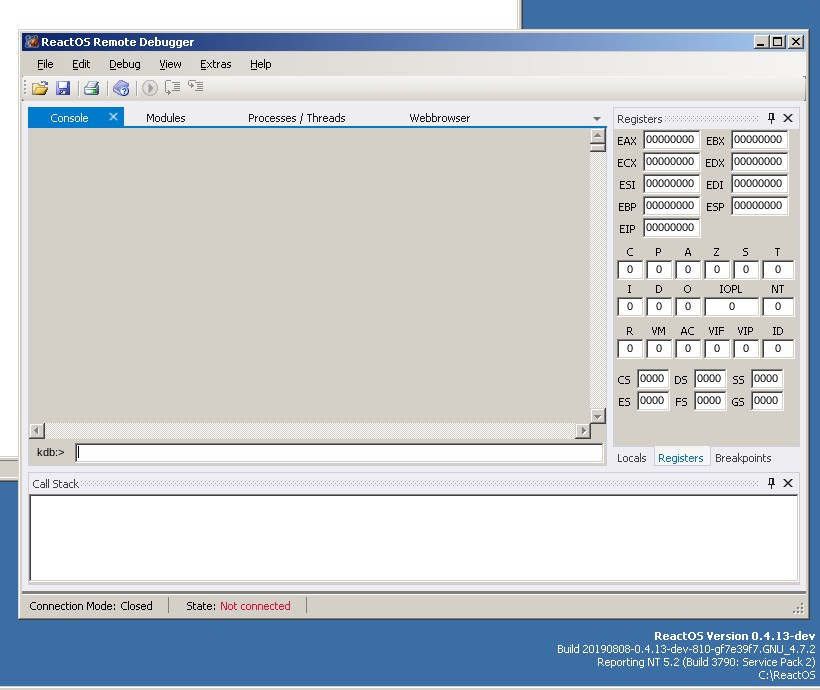The width and height of the screenshot is (820, 690).
Task: Click the Connection Mode: Closed status text
Action: tap(91, 606)
